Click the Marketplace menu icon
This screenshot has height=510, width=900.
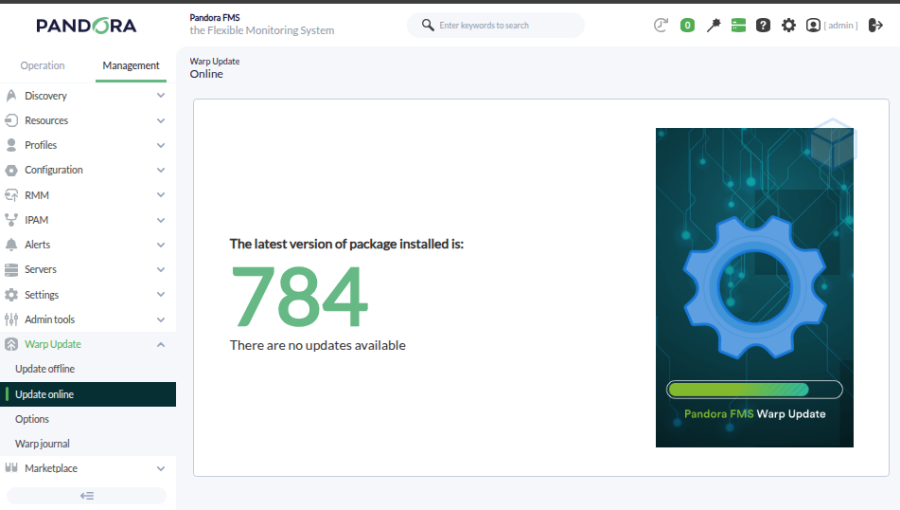pyautogui.click(x=11, y=468)
